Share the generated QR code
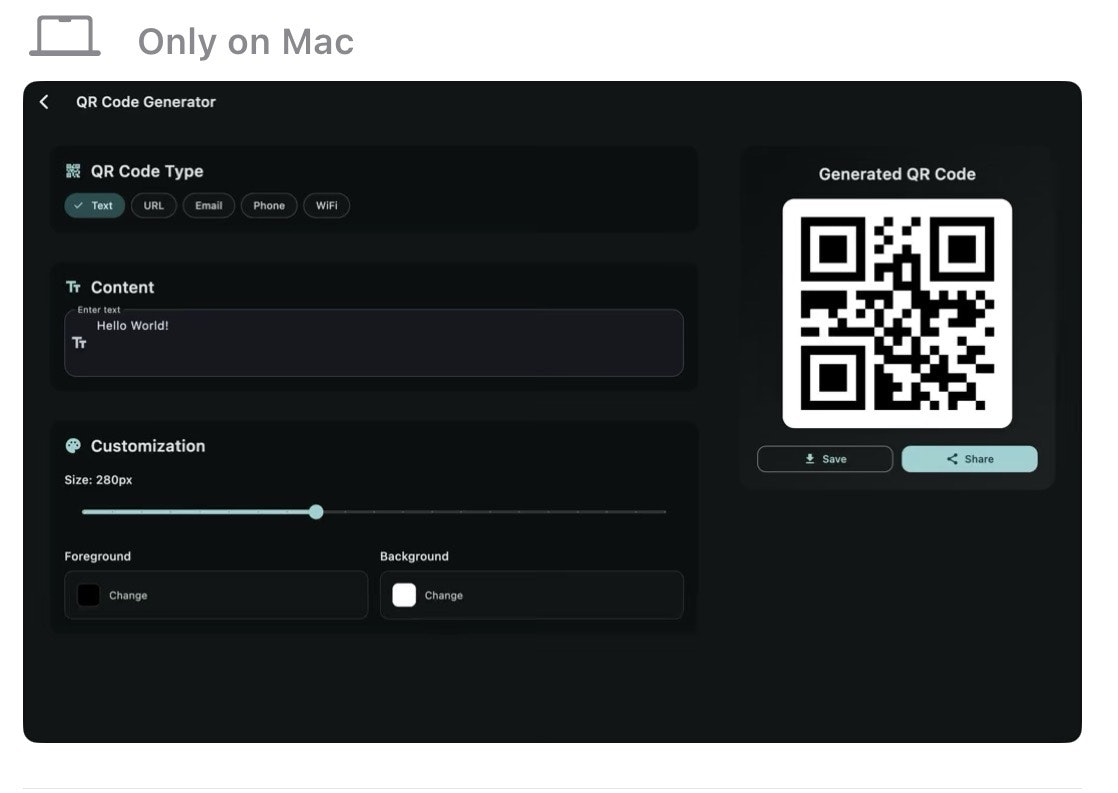The image size is (1118, 793). 970,459
